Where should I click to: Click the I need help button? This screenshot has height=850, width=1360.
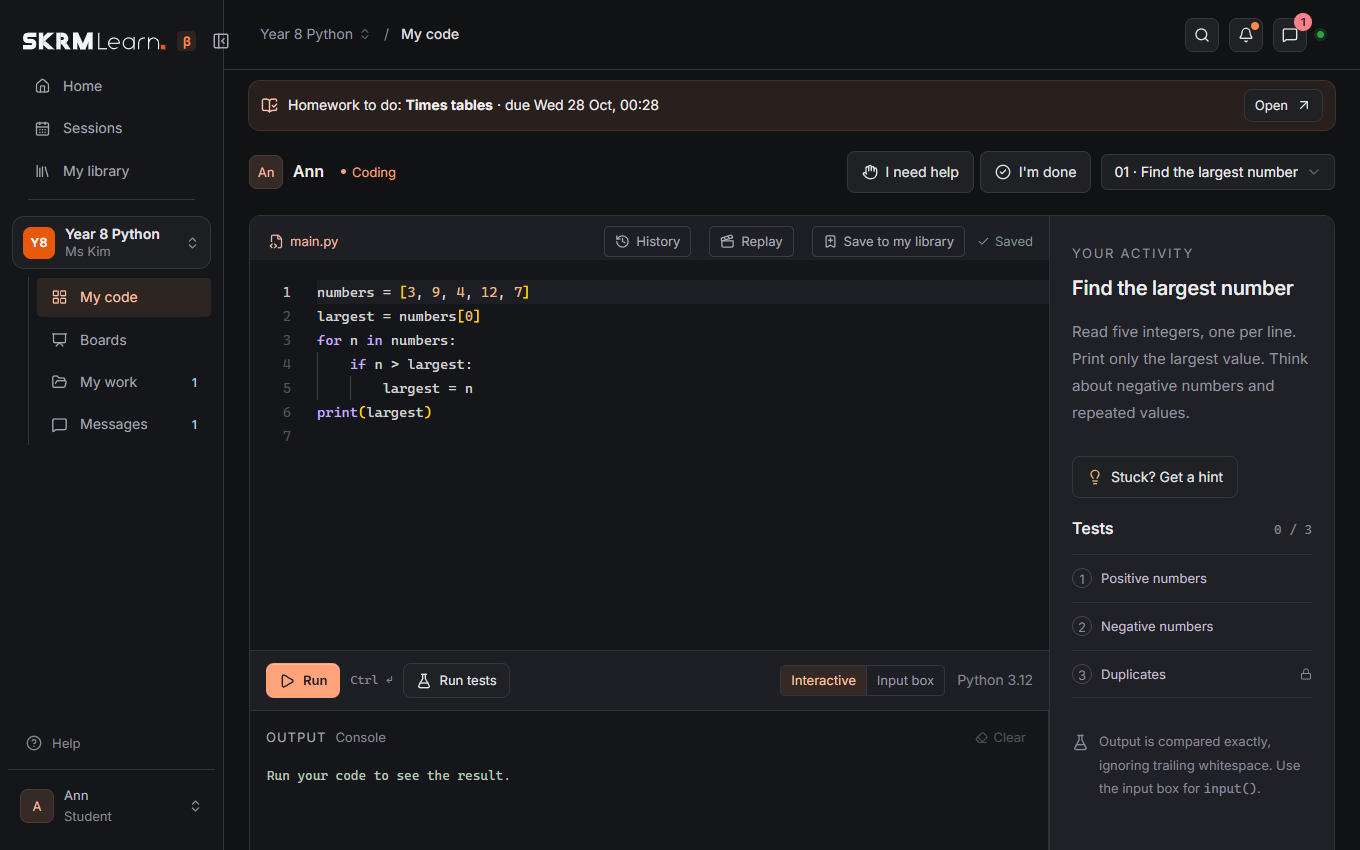(x=910, y=172)
